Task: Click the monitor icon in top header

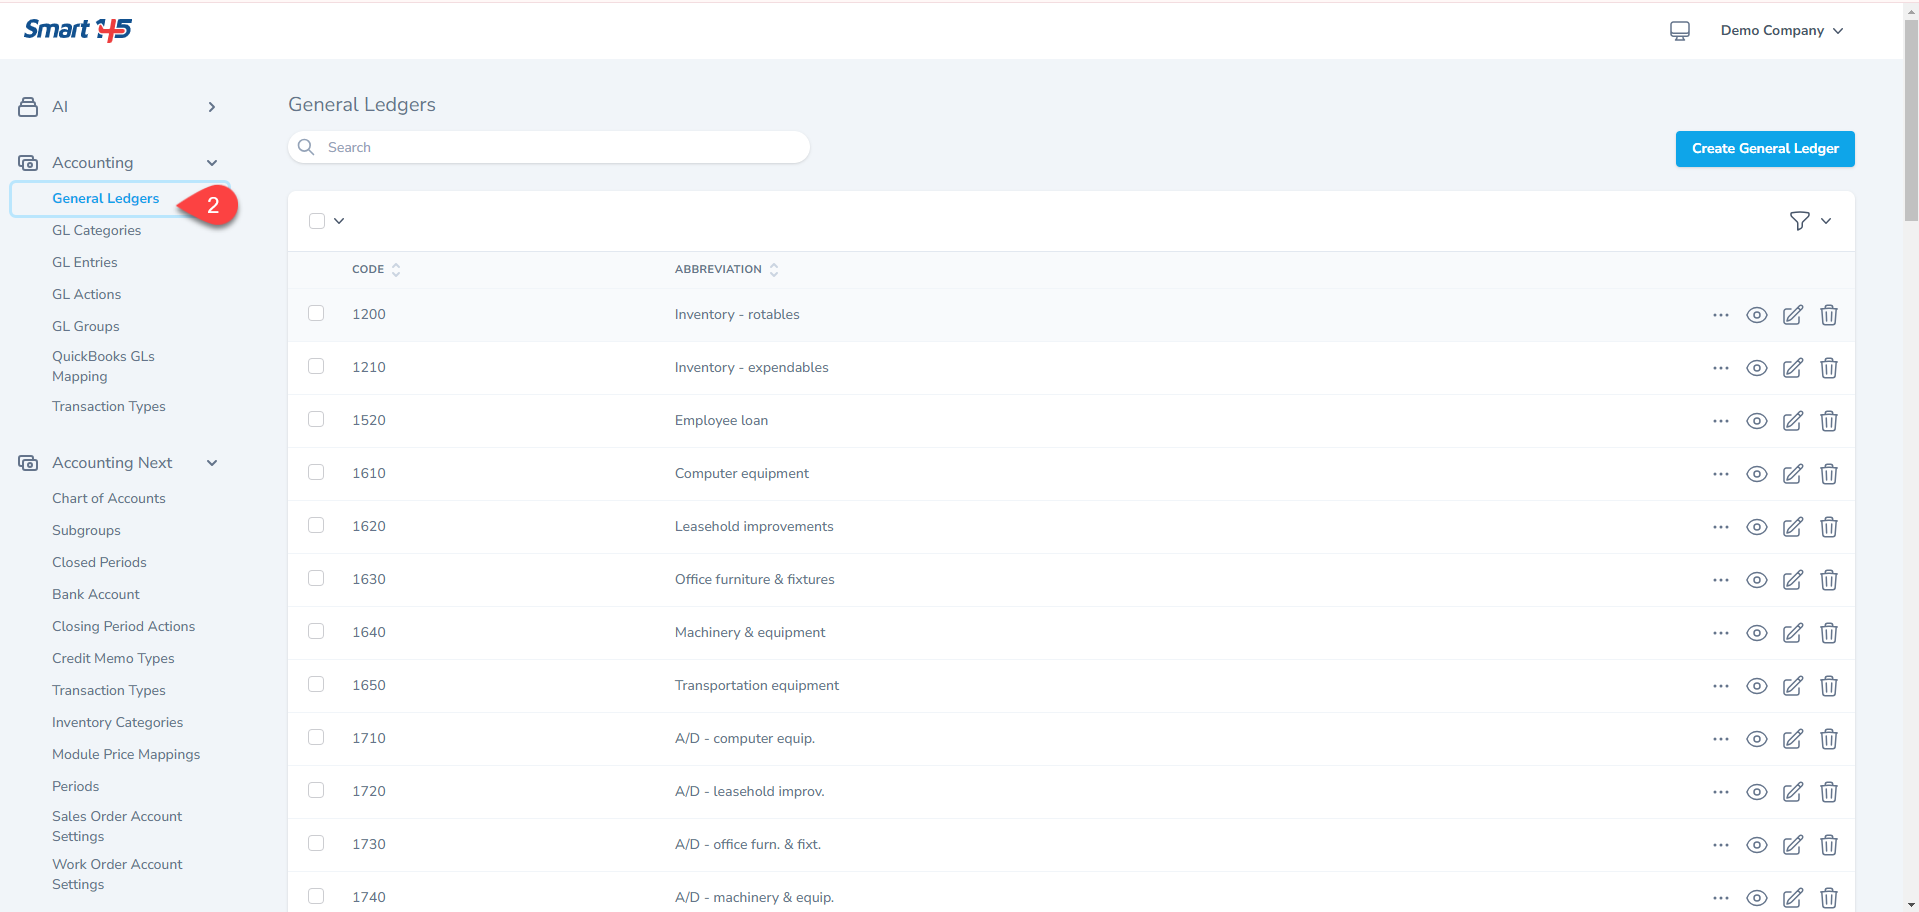Action: [1679, 31]
